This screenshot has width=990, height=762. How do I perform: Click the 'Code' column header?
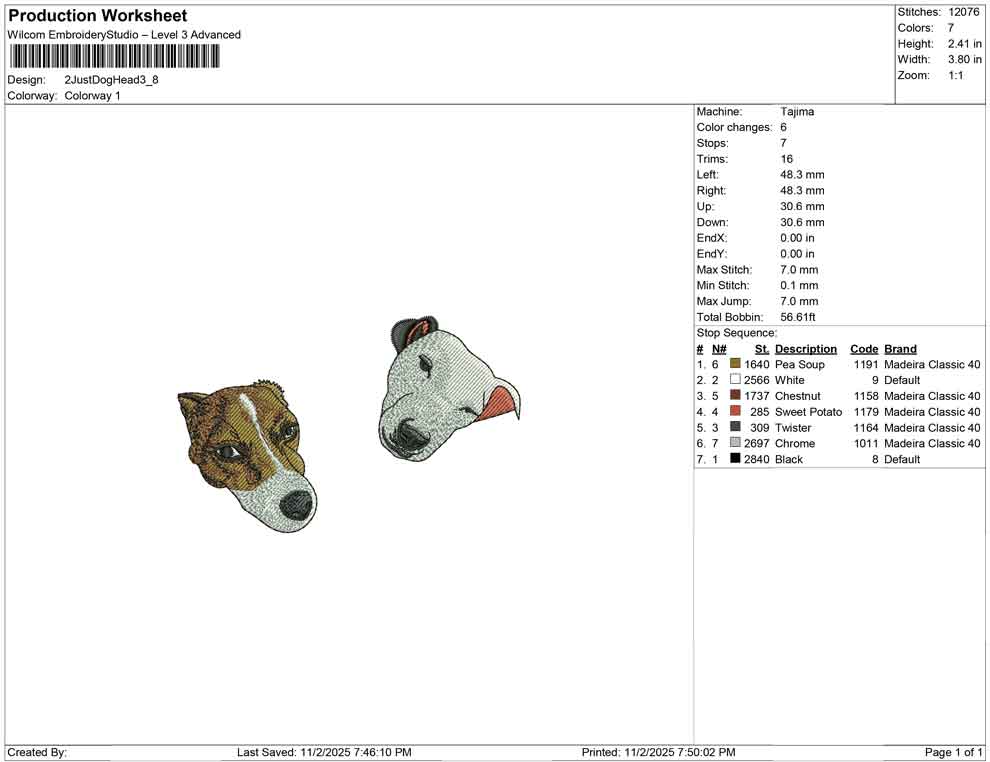(864, 349)
